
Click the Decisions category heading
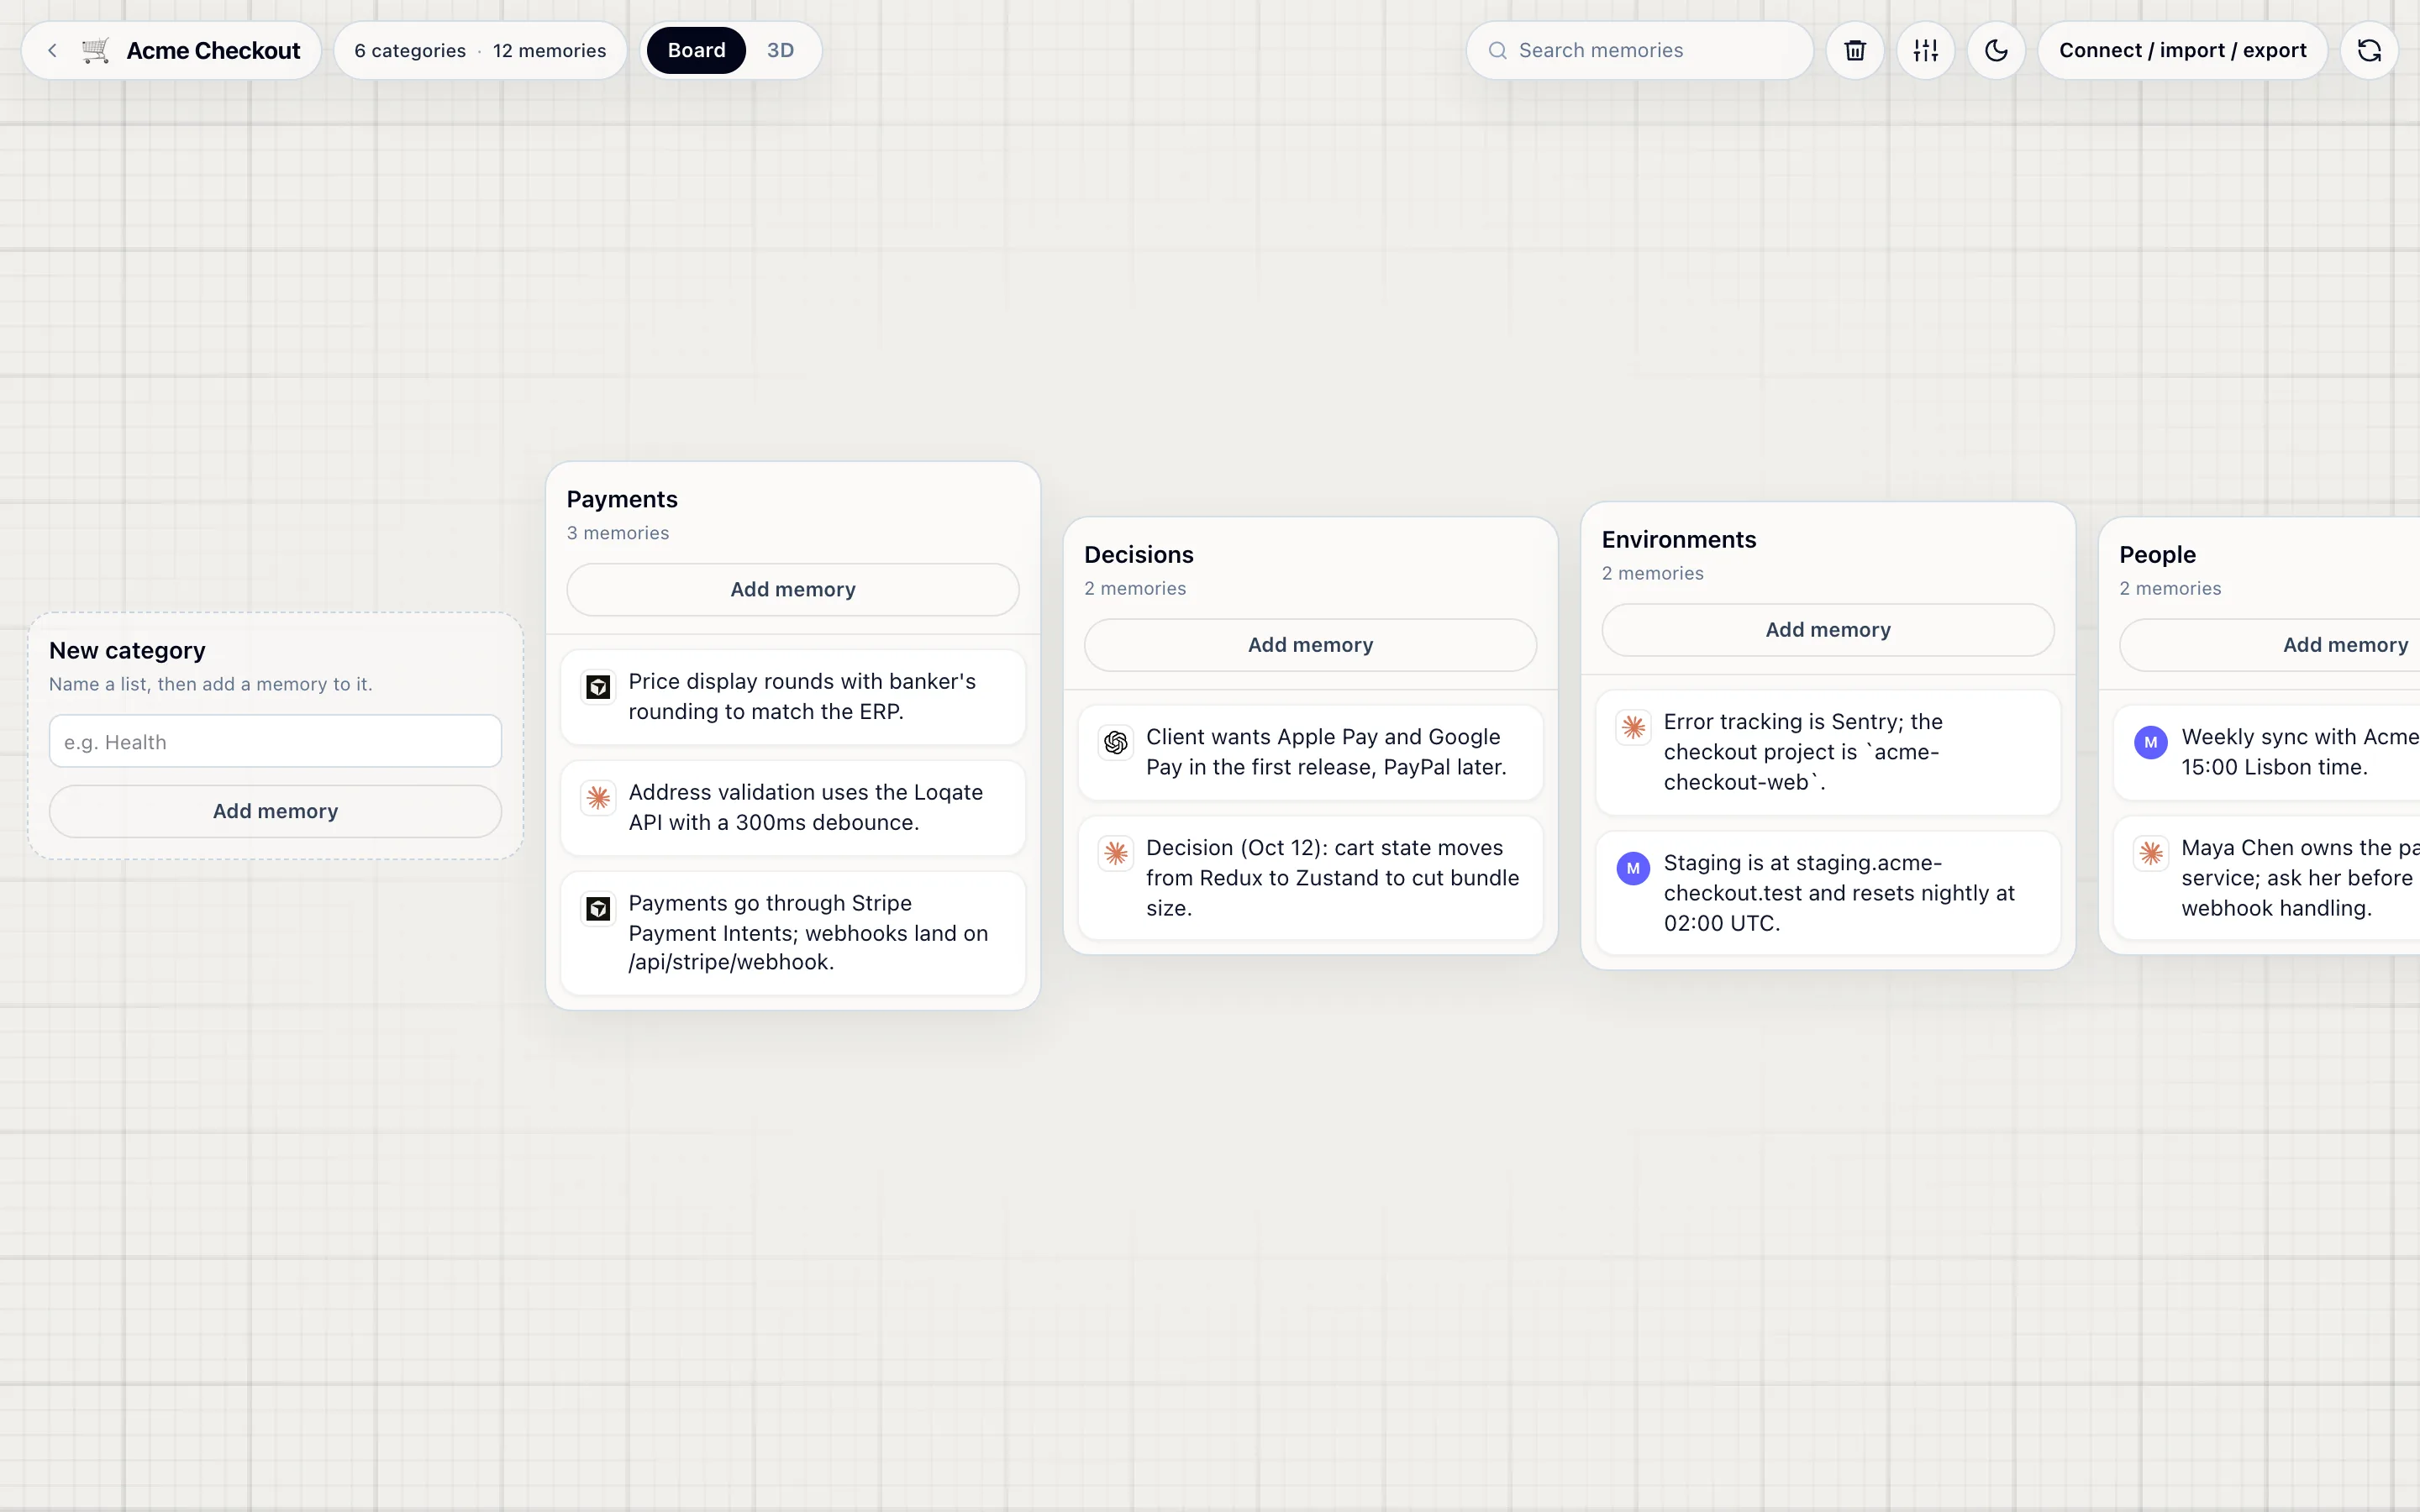[1138, 555]
